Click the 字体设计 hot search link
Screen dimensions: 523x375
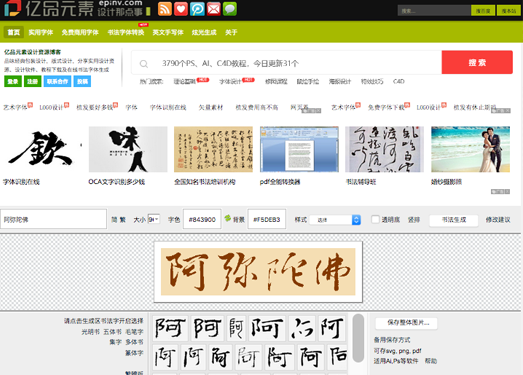point(230,81)
